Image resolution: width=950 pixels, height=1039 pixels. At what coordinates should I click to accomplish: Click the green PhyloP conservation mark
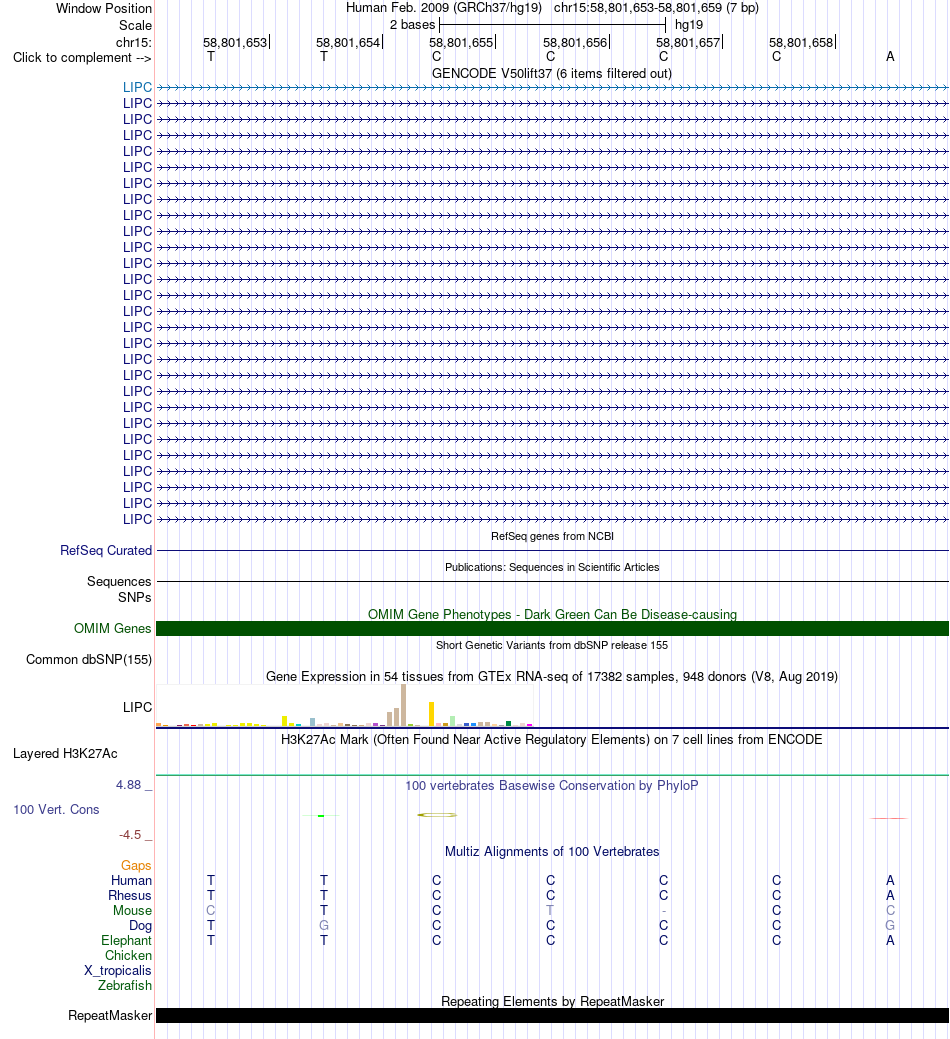(x=321, y=816)
